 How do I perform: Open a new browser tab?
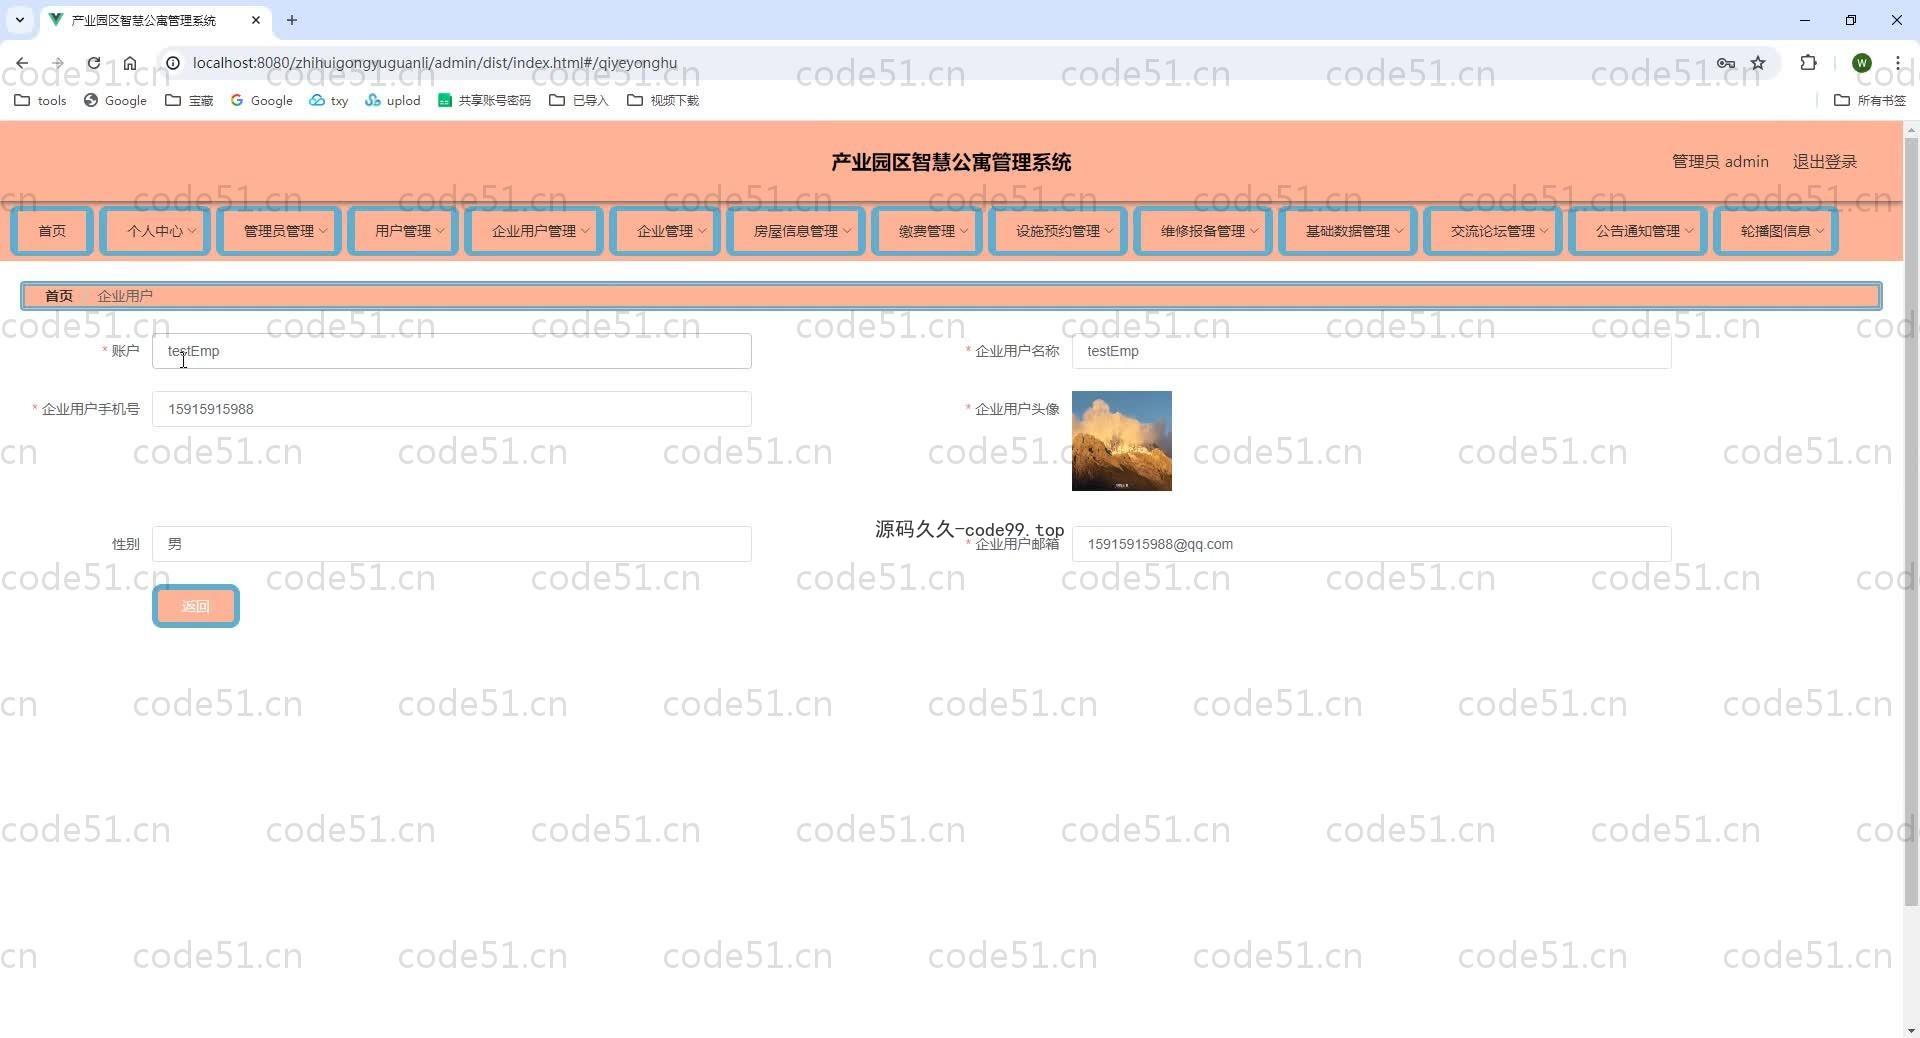point(292,20)
